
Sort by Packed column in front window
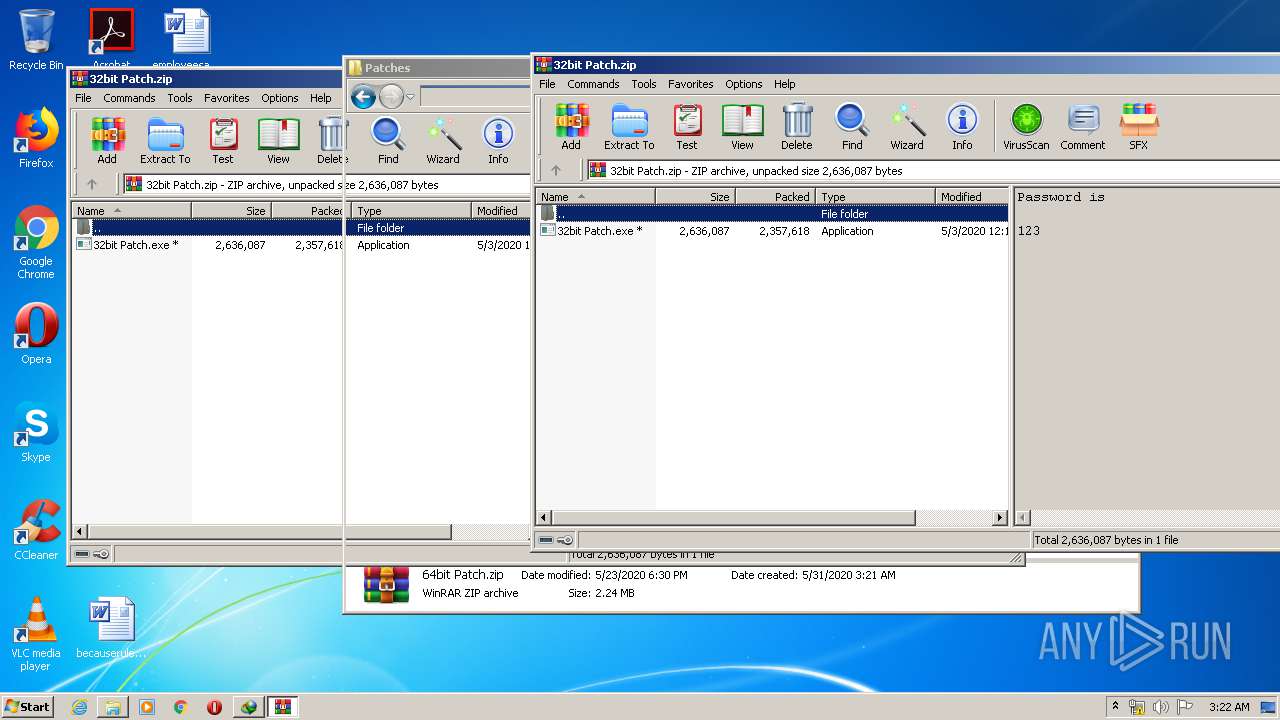(776, 197)
